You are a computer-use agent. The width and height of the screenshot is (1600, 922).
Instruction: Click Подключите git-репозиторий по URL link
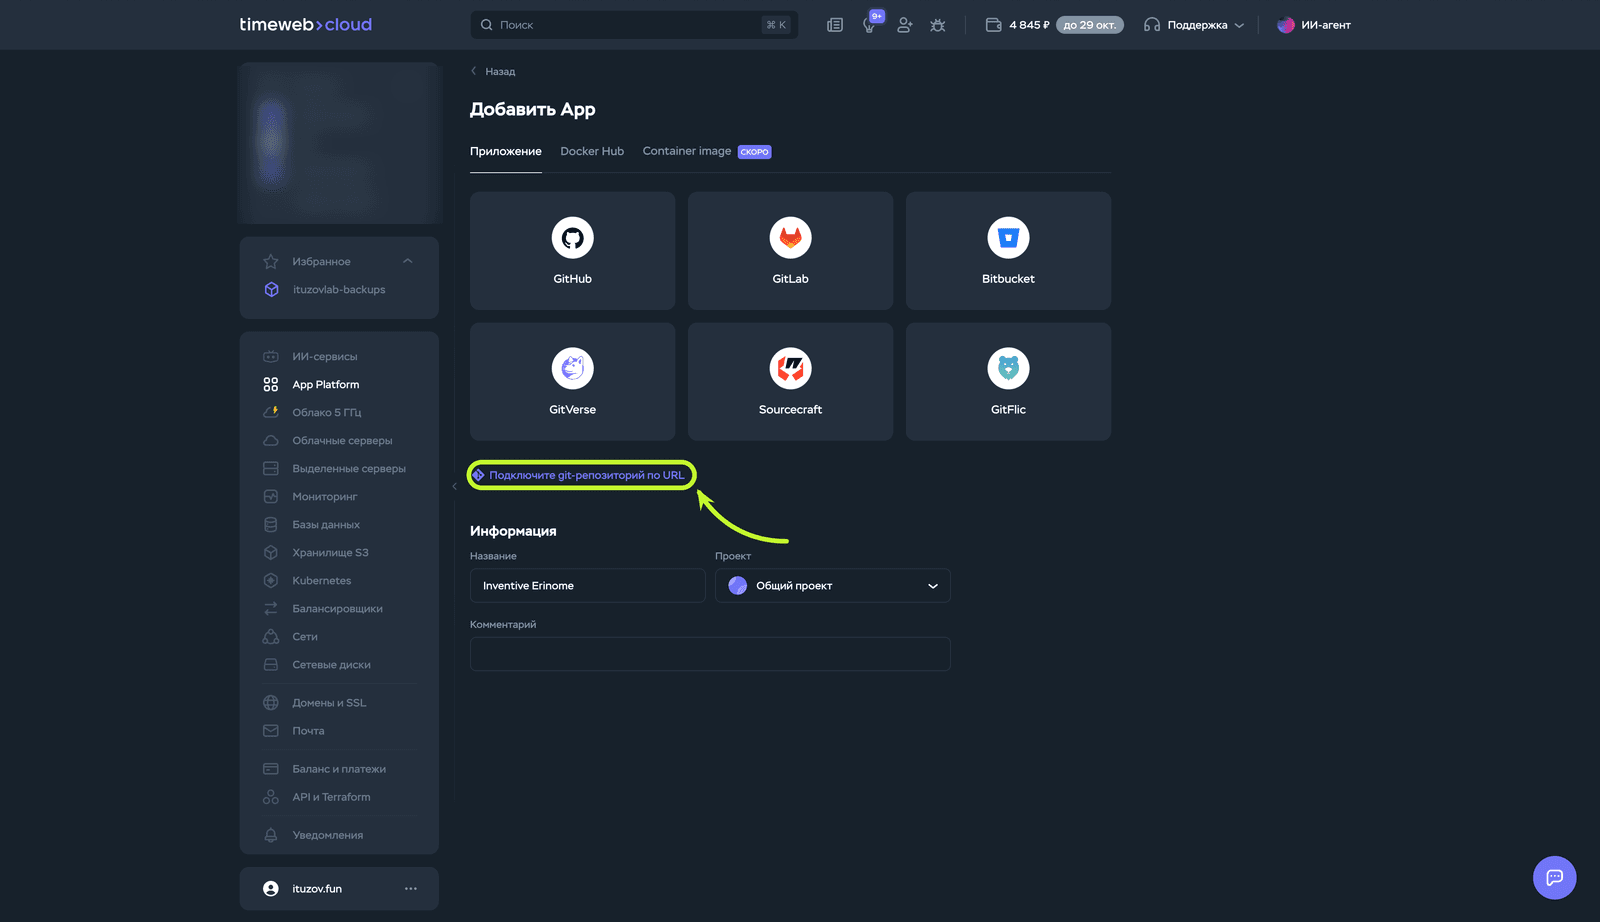pos(580,475)
